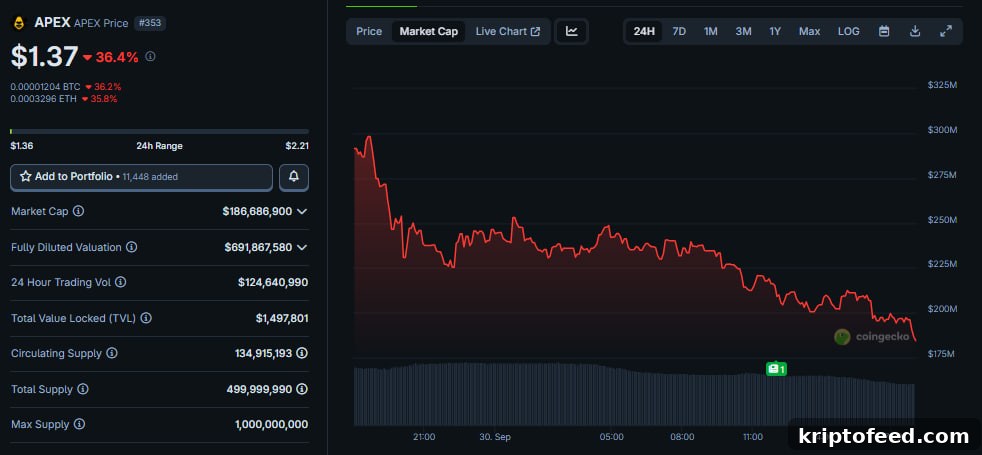Click info icon after 134,915,193 value
Viewport: 982px width, 455px height.
click(x=302, y=353)
